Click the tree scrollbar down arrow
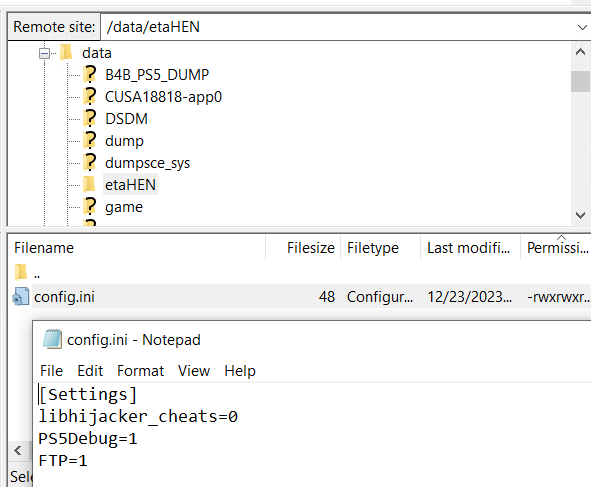The width and height of the screenshot is (591, 487). 580,215
